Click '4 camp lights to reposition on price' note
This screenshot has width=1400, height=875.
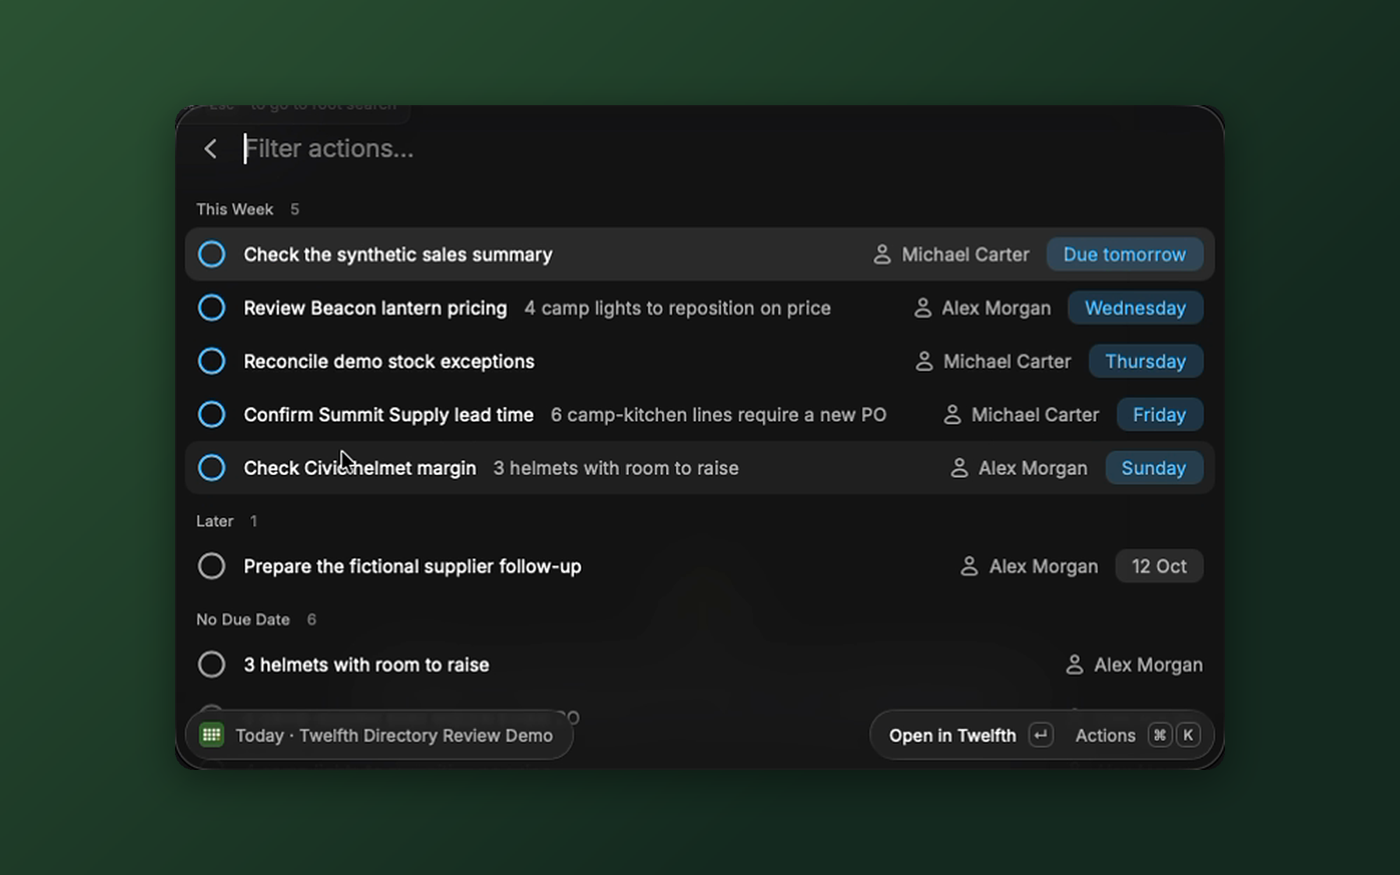[678, 308]
